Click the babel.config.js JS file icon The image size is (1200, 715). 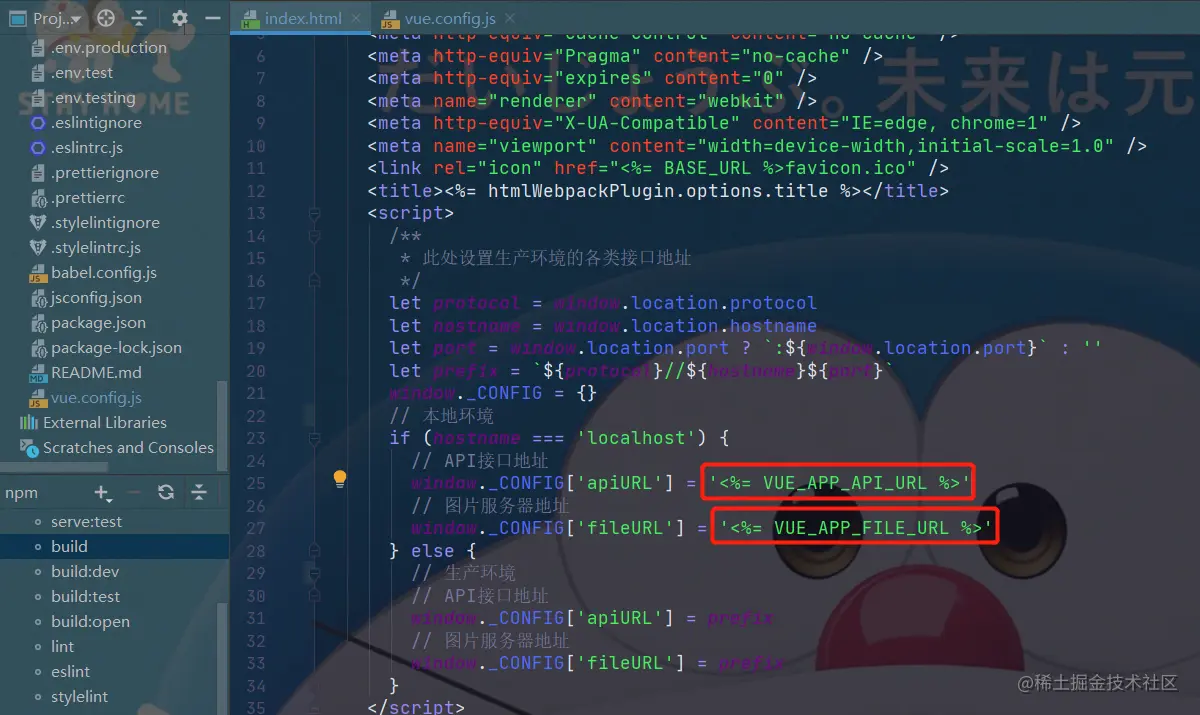point(38,273)
